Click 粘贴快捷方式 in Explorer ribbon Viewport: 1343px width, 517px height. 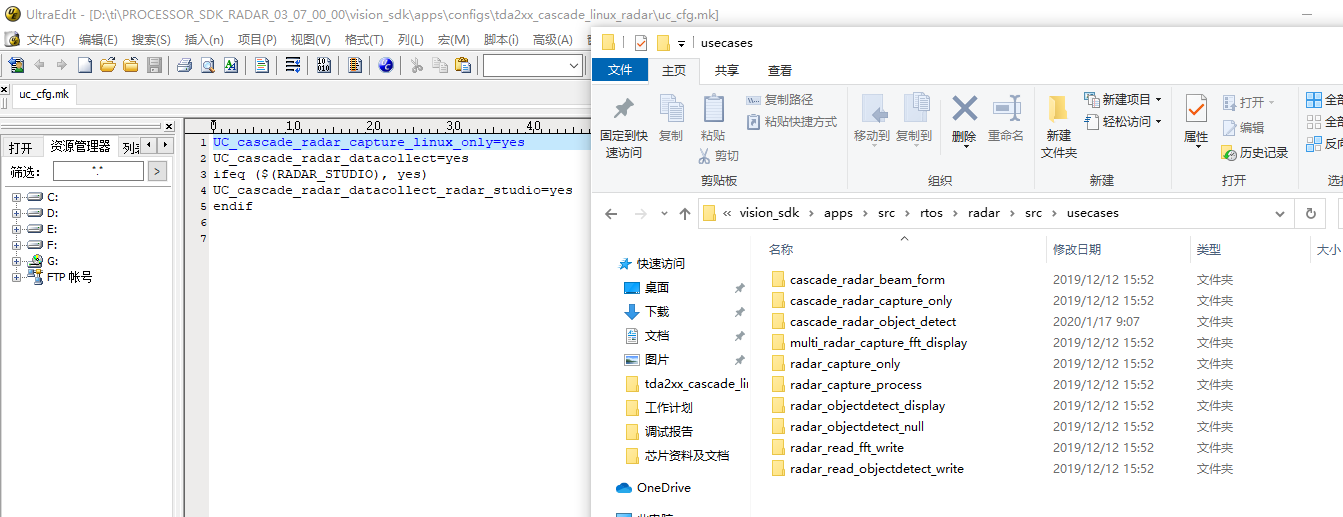792,122
